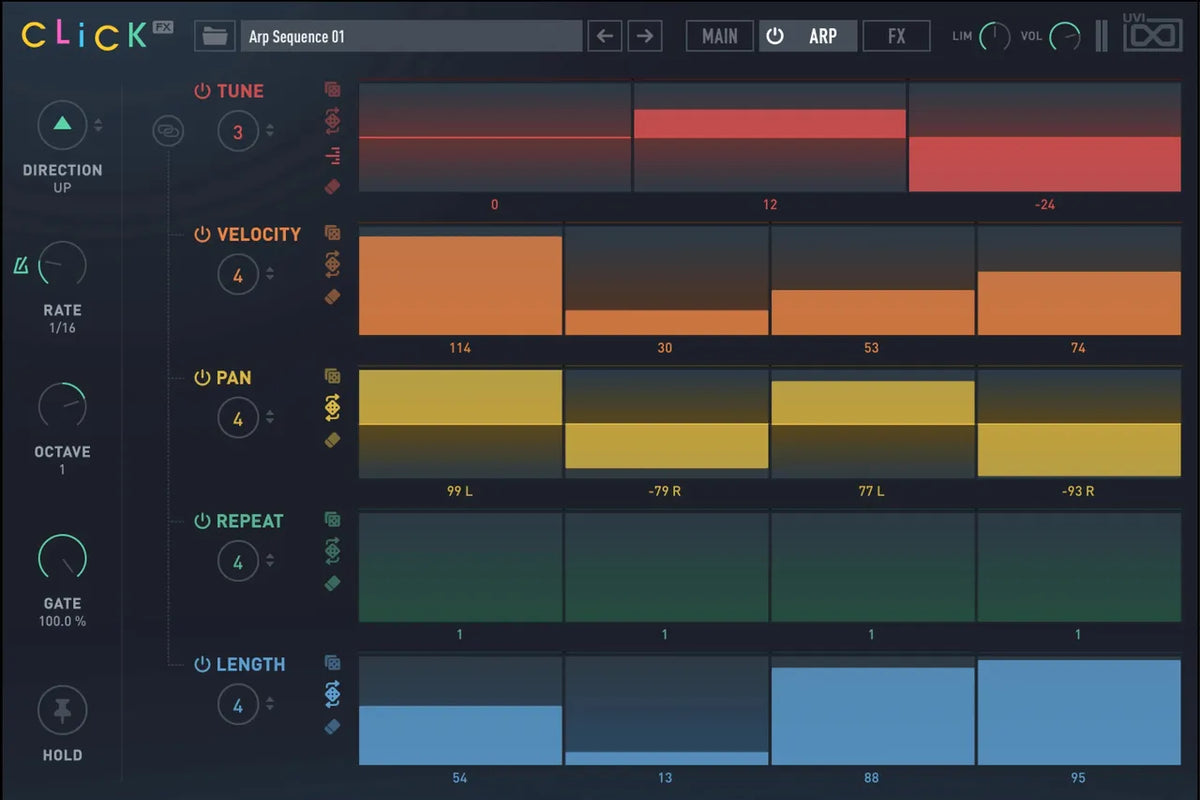
Task: Change Direction using the up/down arrows
Action: pyautogui.click(x=98, y=125)
